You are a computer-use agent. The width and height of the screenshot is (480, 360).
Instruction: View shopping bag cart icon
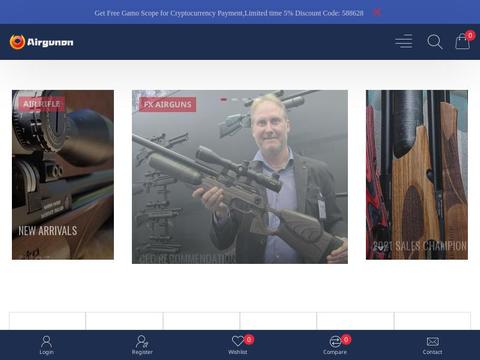(x=463, y=41)
